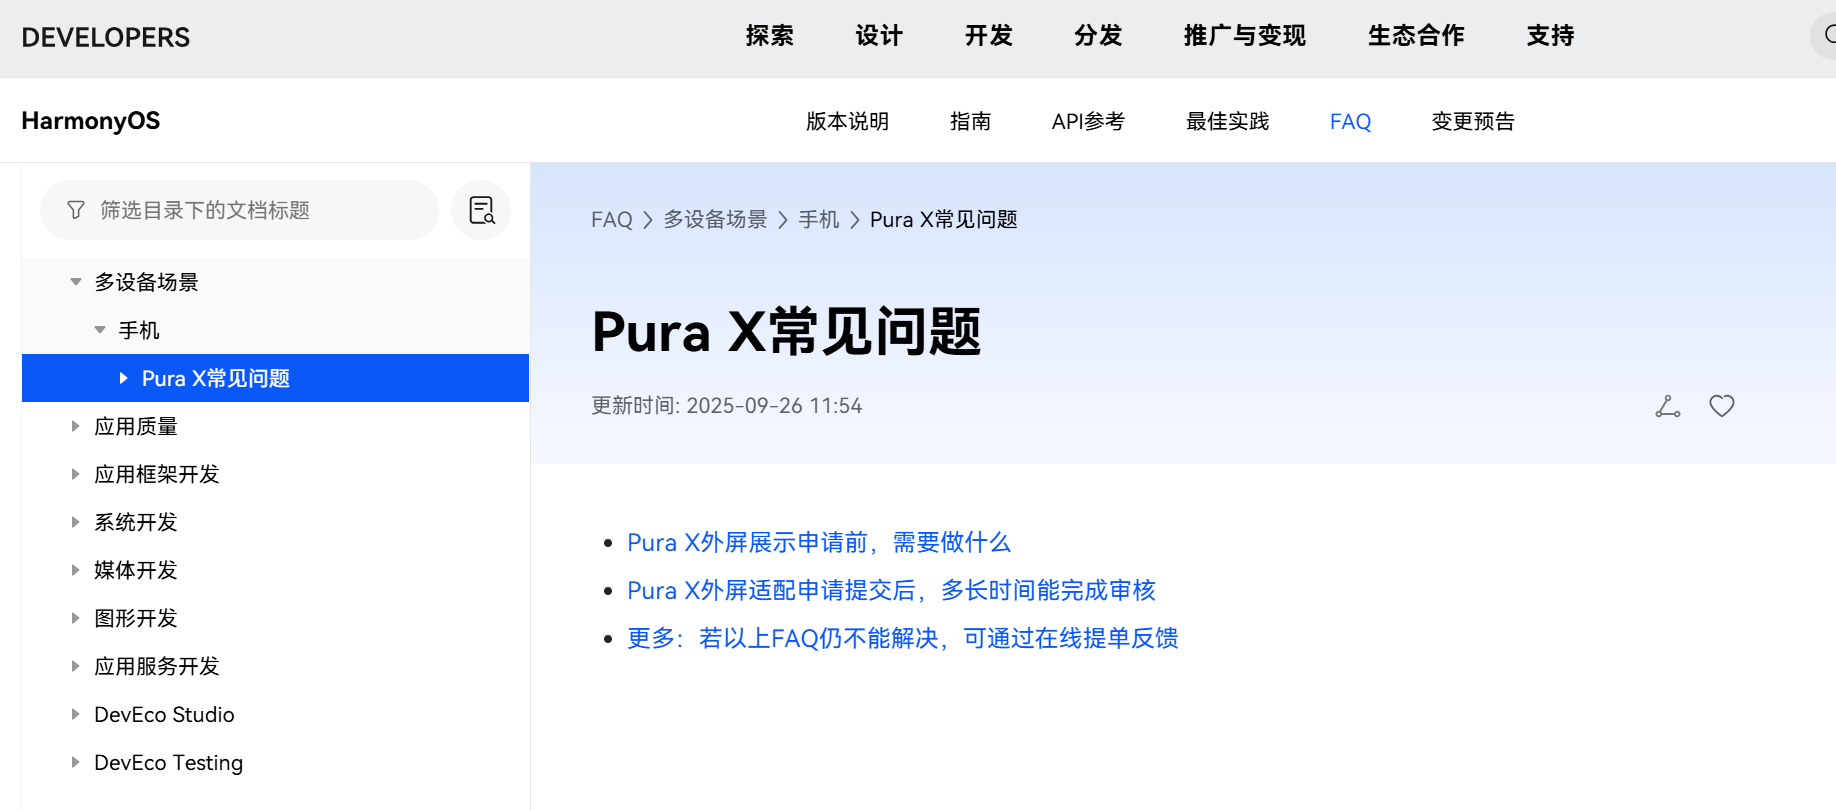This screenshot has width=1836, height=810.
Task: Collapse the 多设备场景 tree node arrow
Action: point(75,282)
